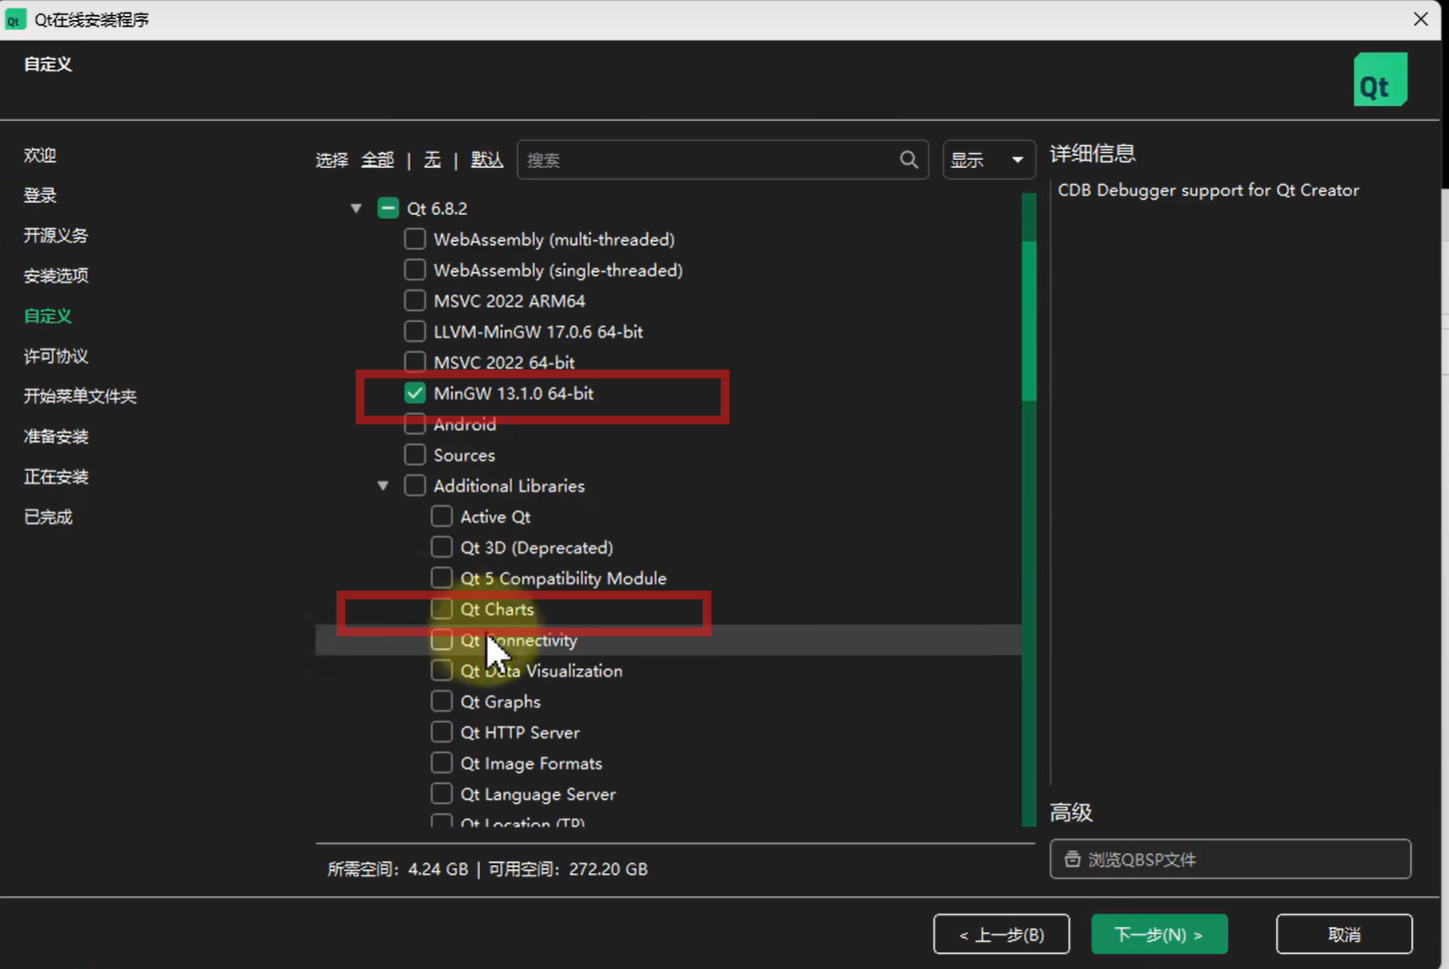Check WebAssembly (multi-threaded) checkbox
Screen dimensions: 1449x969
[x=415, y=239]
